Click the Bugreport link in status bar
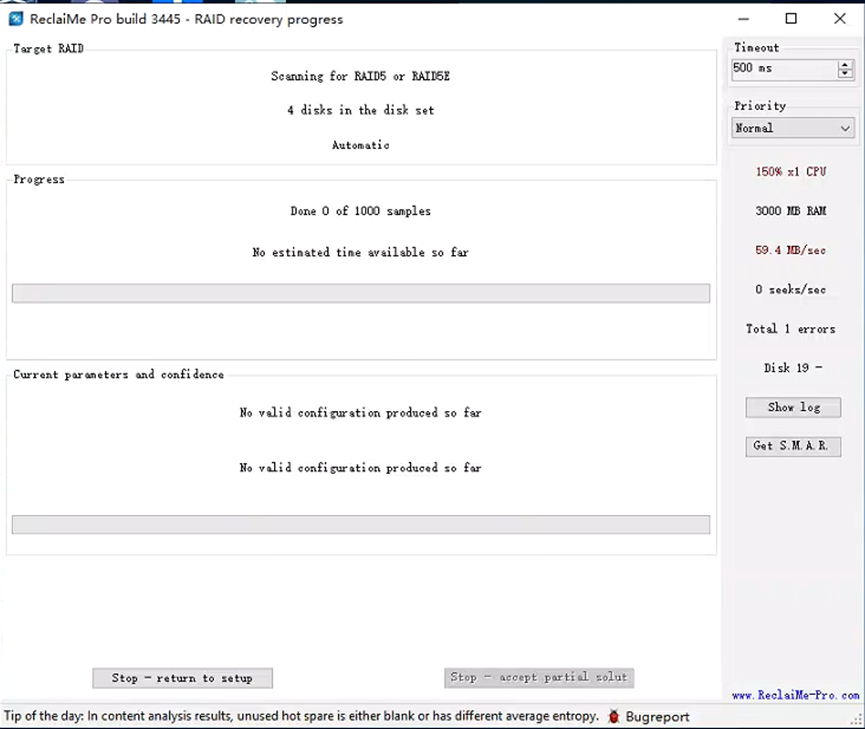The height and width of the screenshot is (729, 865). (657, 716)
